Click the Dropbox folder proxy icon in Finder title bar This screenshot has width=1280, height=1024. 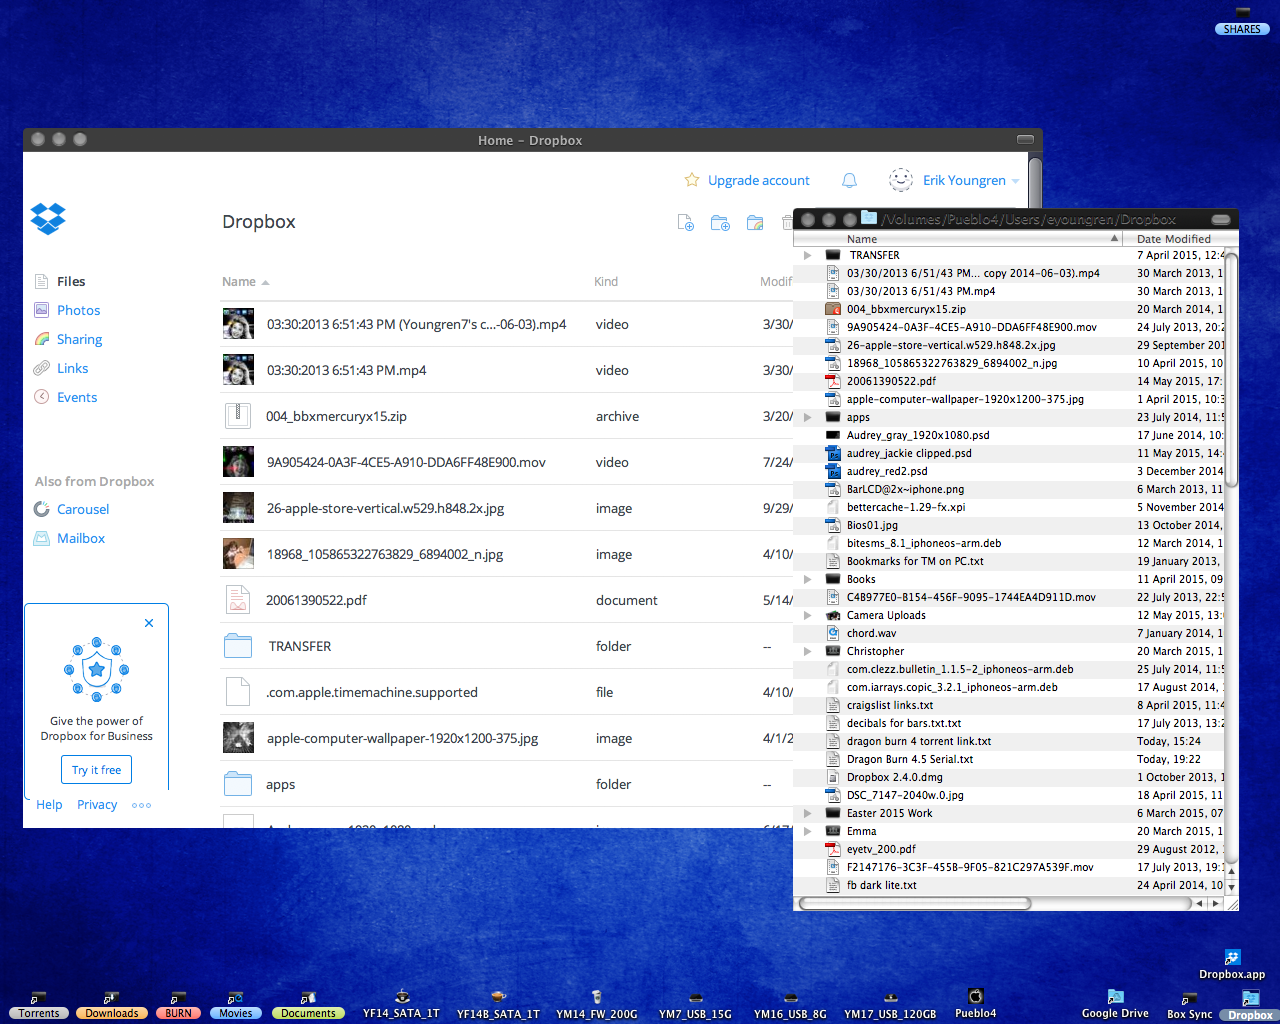click(869, 218)
